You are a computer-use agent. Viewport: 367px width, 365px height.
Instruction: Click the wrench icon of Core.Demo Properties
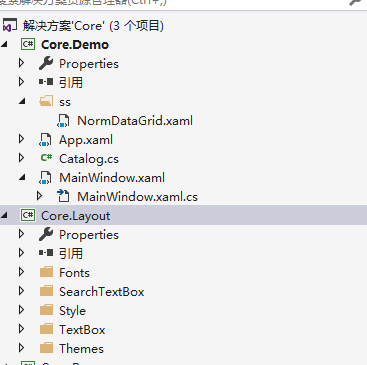click(46, 63)
